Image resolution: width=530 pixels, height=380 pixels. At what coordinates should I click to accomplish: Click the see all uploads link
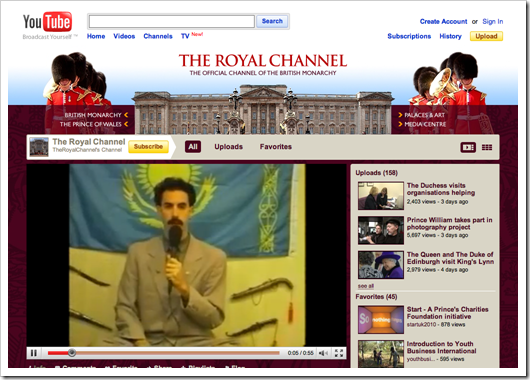[366, 286]
